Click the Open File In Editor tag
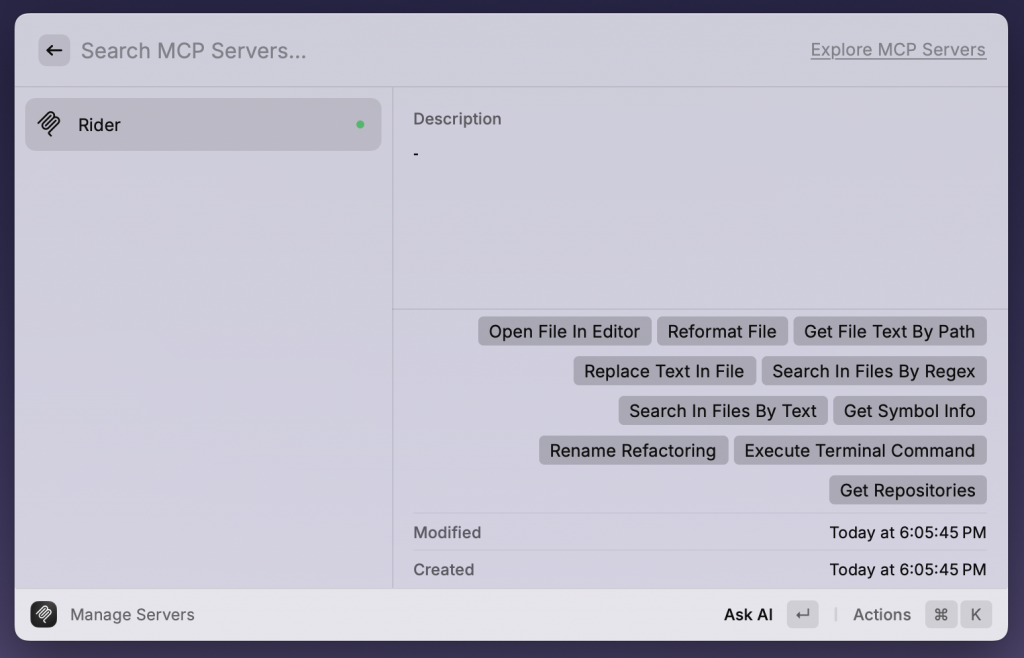The image size is (1024, 658). tap(564, 332)
